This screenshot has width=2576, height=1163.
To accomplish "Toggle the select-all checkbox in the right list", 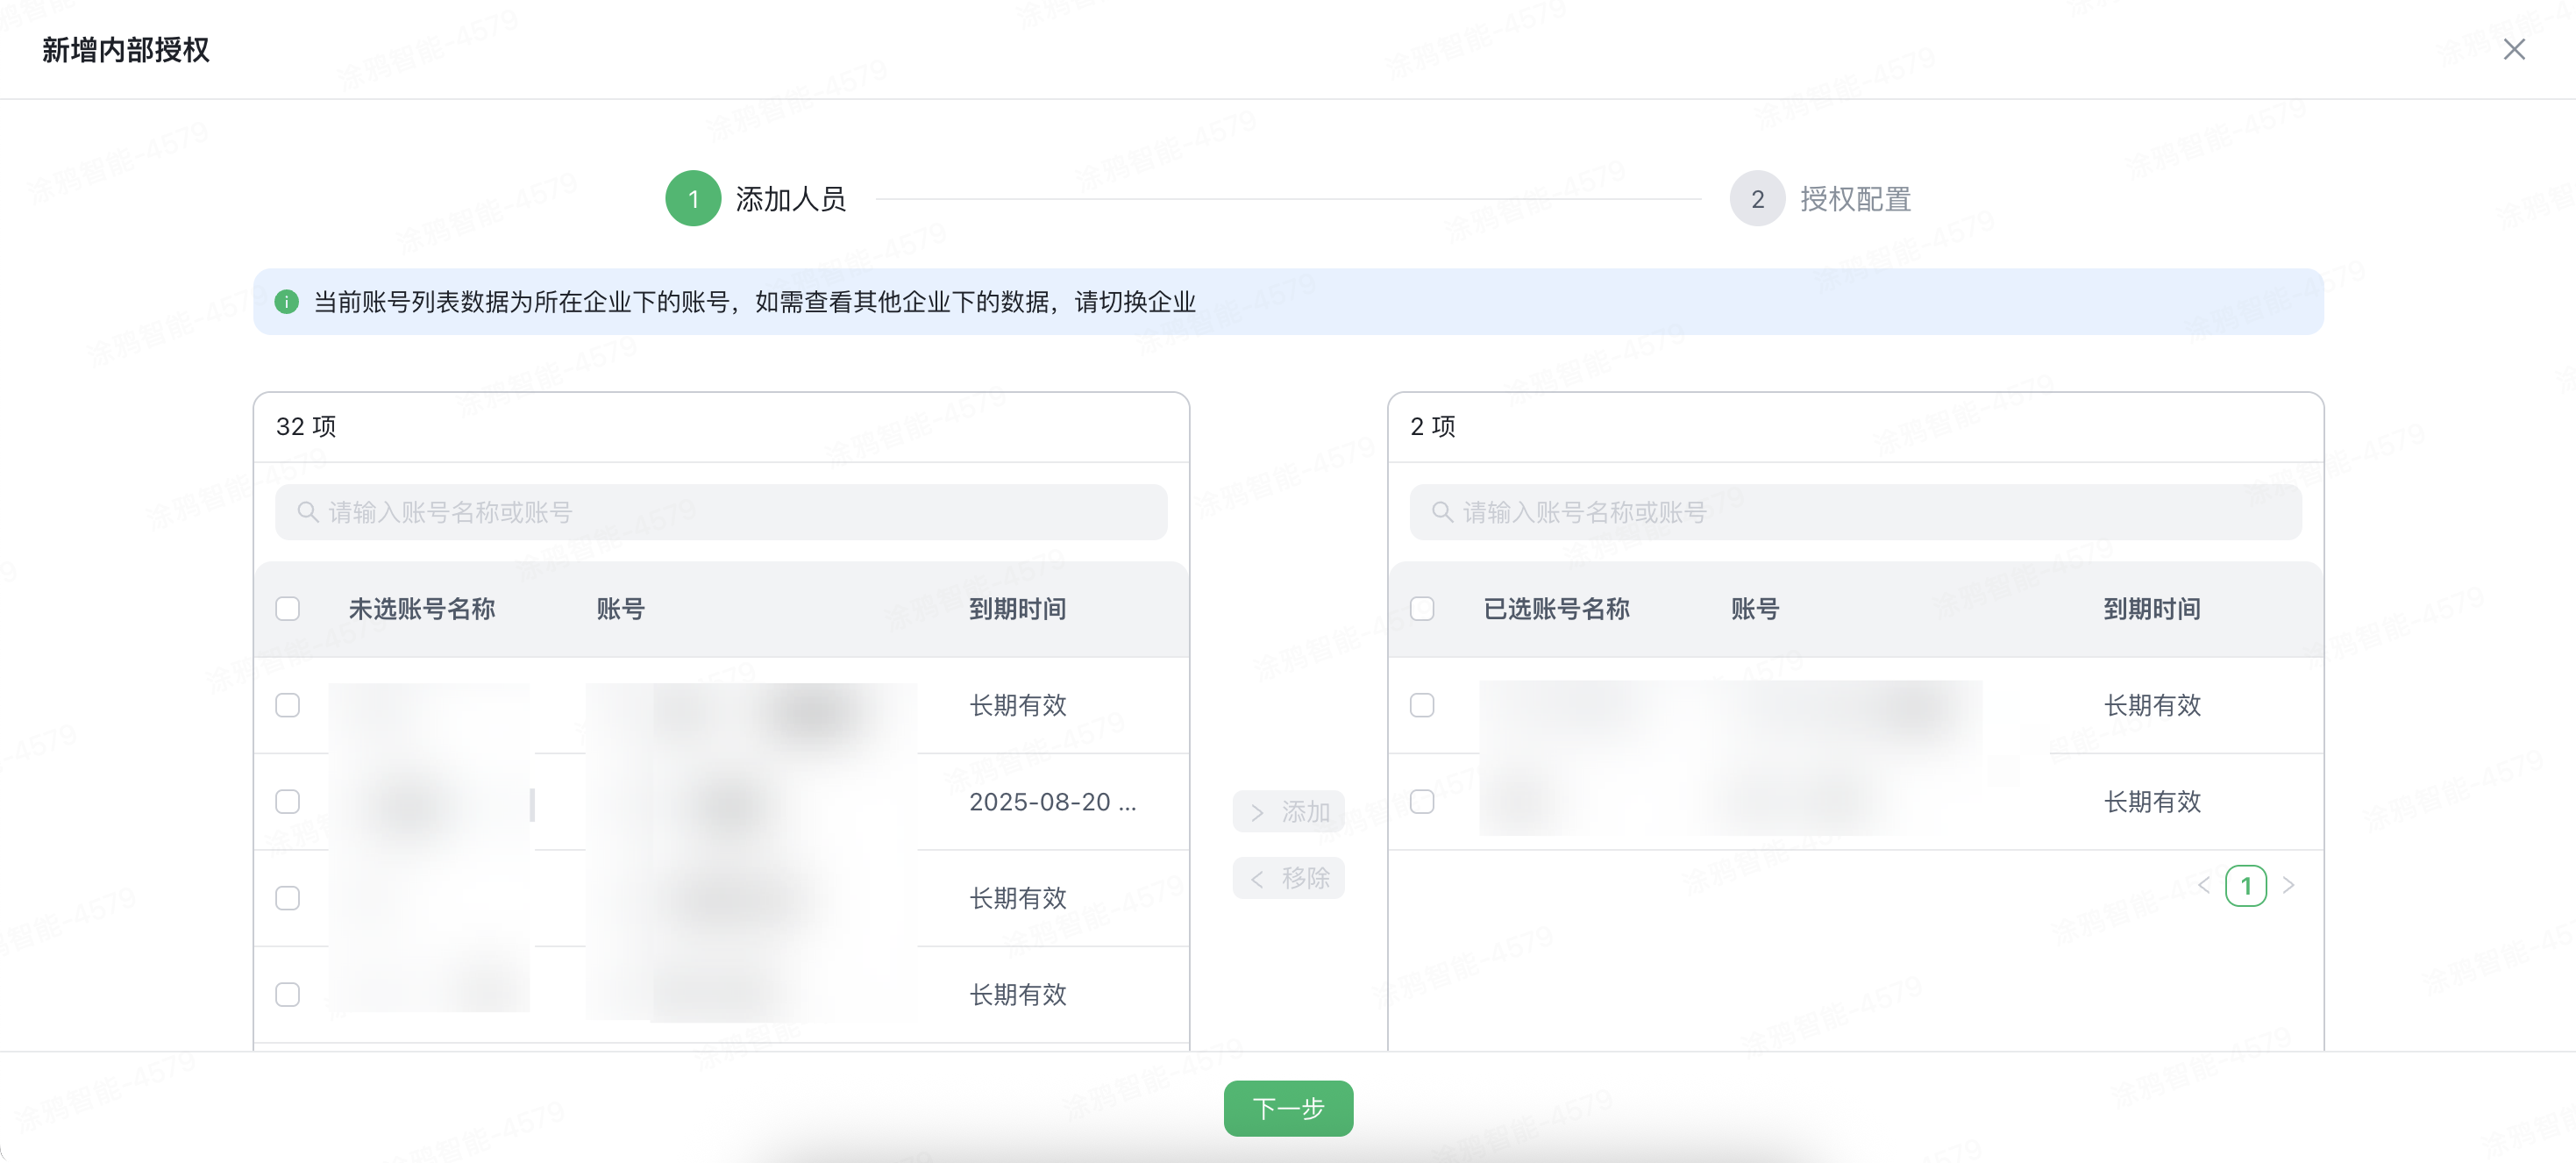I will [x=1422, y=608].
